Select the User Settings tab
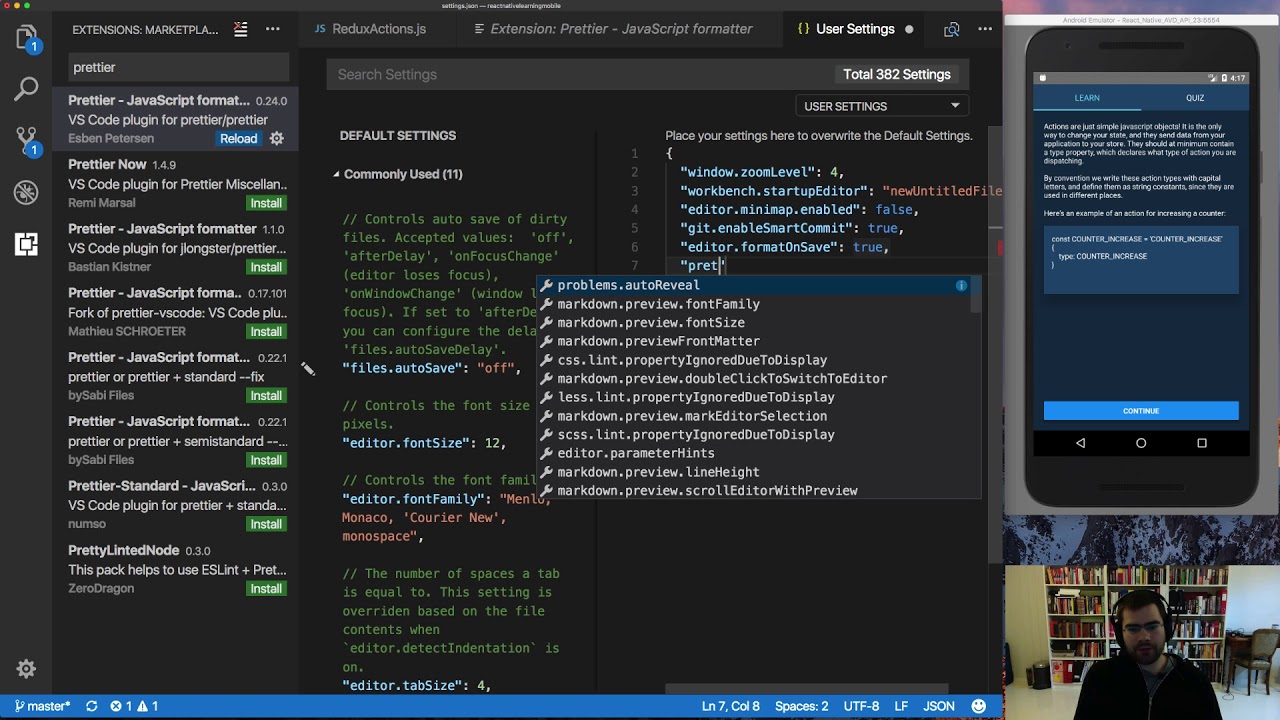Screen dimensions: 1280x720 (x=855, y=29)
